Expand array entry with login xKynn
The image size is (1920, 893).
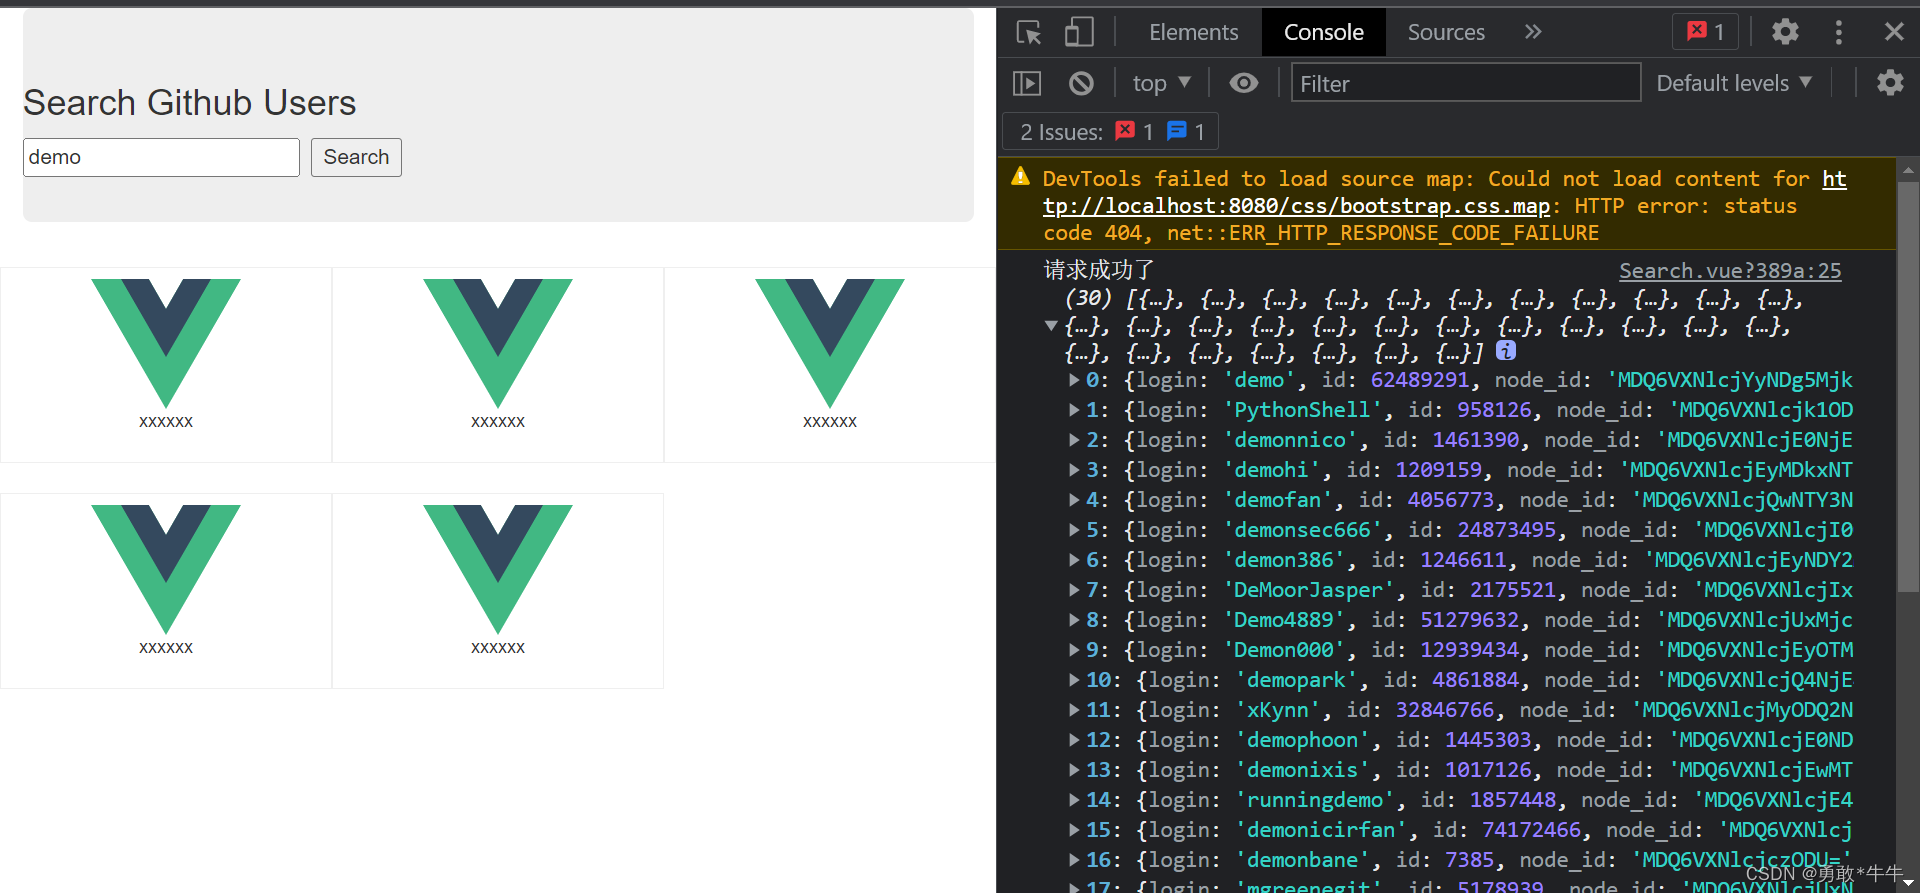pyautogui.click(x=1074, y=710)
